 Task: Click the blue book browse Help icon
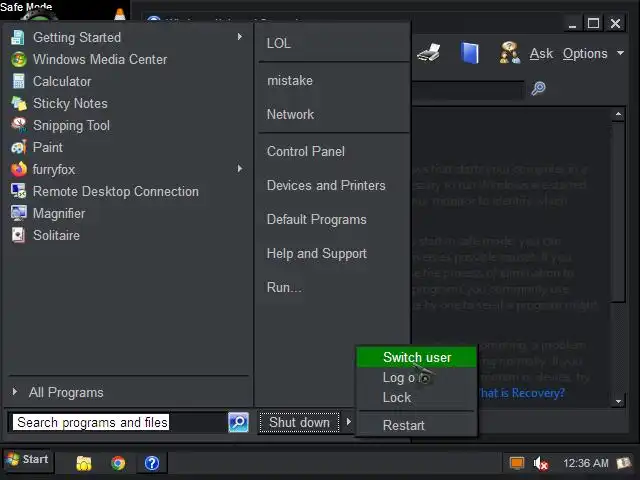(x=469, y=53)
